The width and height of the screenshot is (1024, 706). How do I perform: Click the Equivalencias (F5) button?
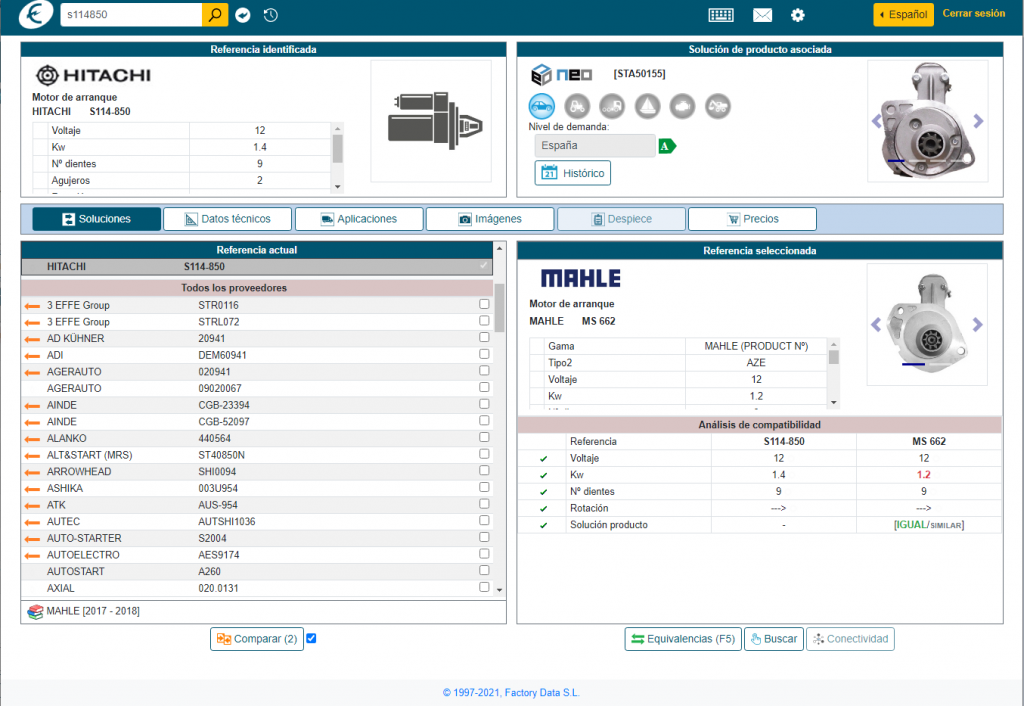683,639
